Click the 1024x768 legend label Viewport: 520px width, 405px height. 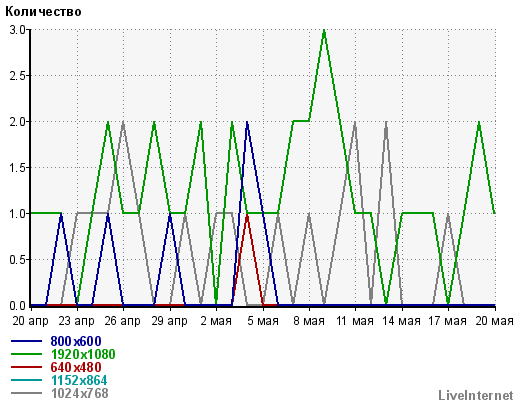(79, 393)
